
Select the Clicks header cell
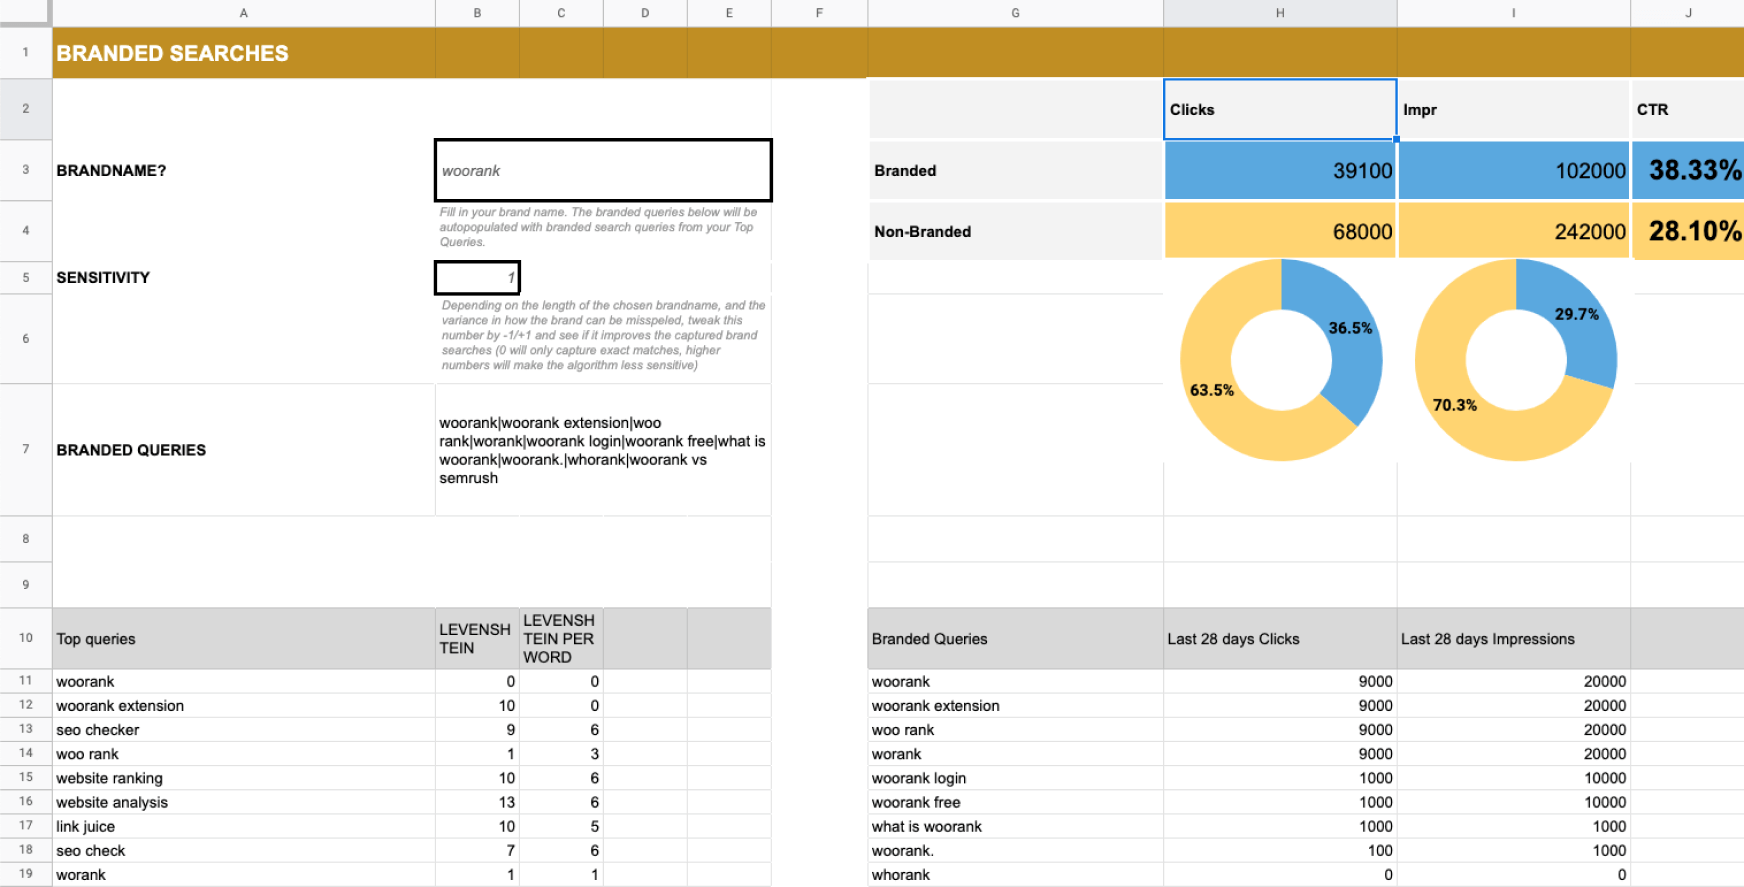coord(1279,109)
